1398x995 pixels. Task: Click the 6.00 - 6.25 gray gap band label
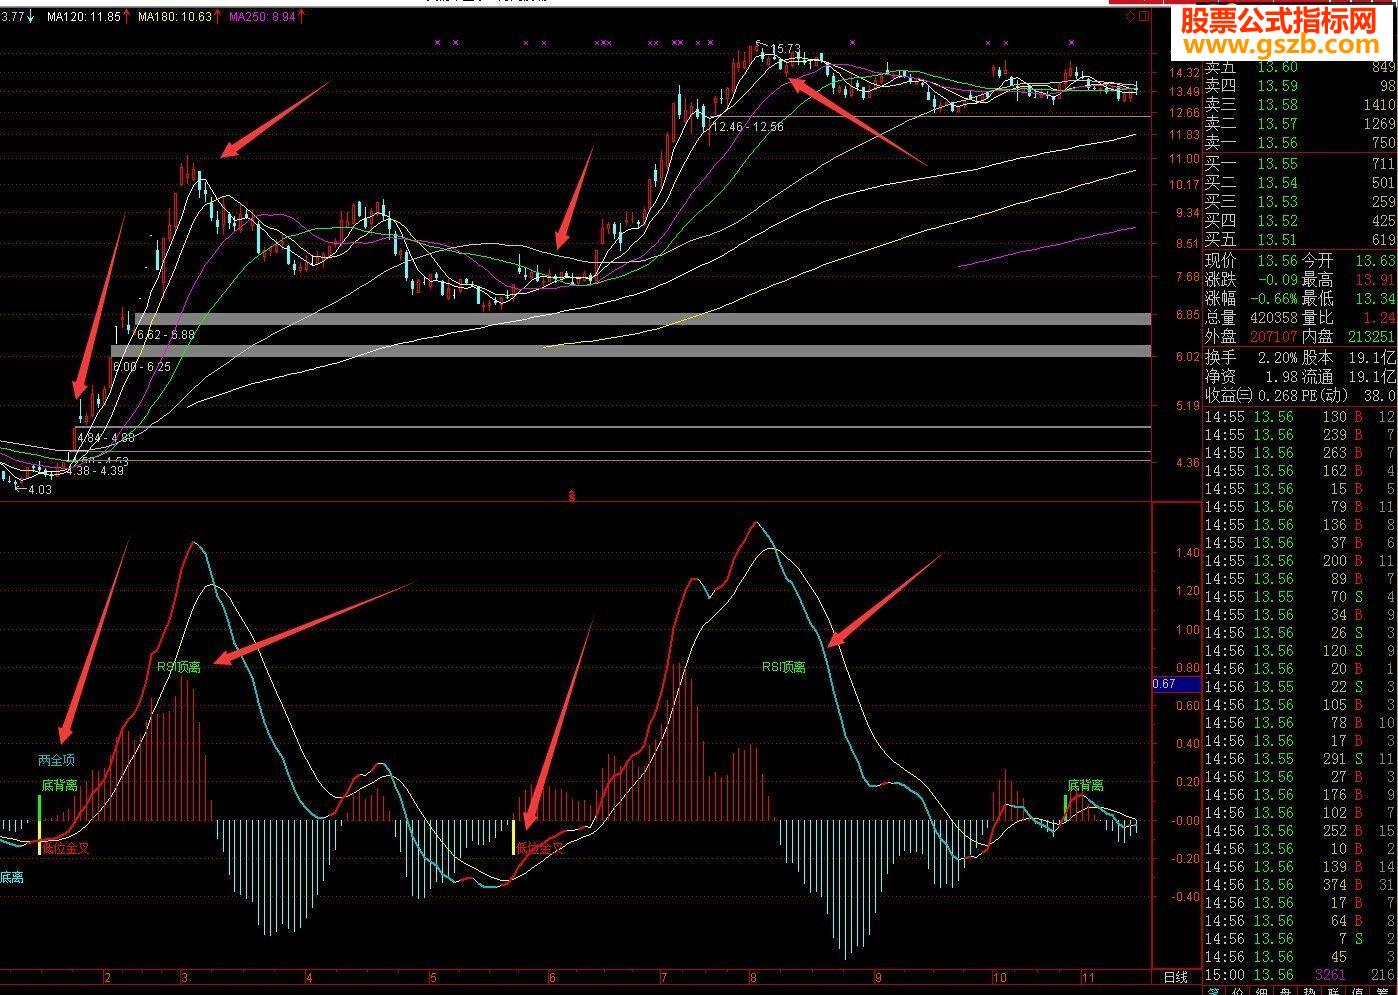pos(142,367)
